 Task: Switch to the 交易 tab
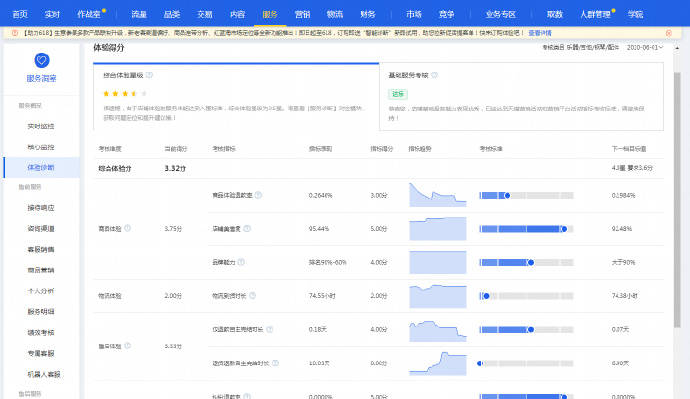coord(205,14)
